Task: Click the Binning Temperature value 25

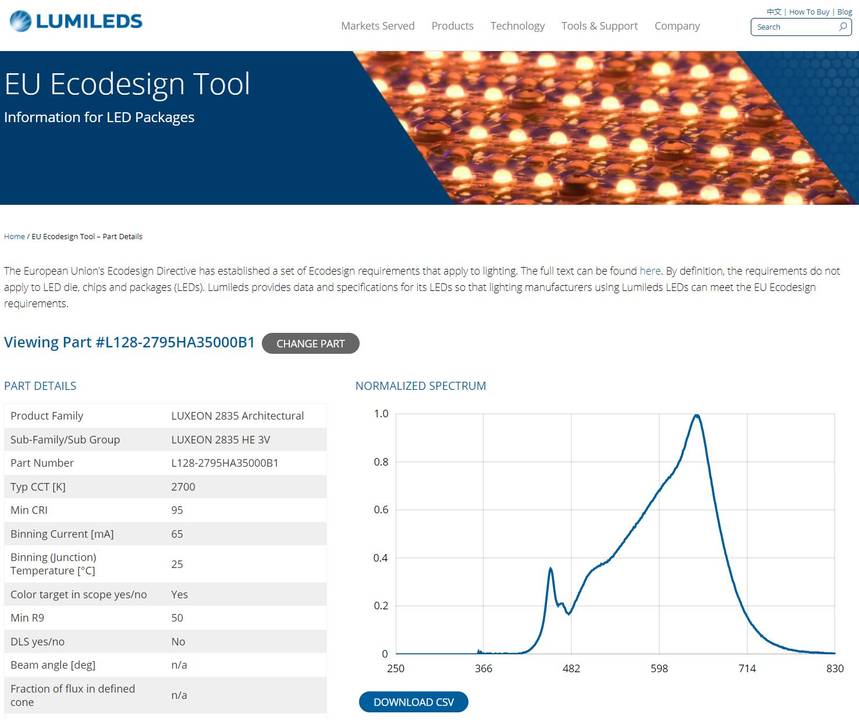Action: pyautogui.click(x=177, y=564)
